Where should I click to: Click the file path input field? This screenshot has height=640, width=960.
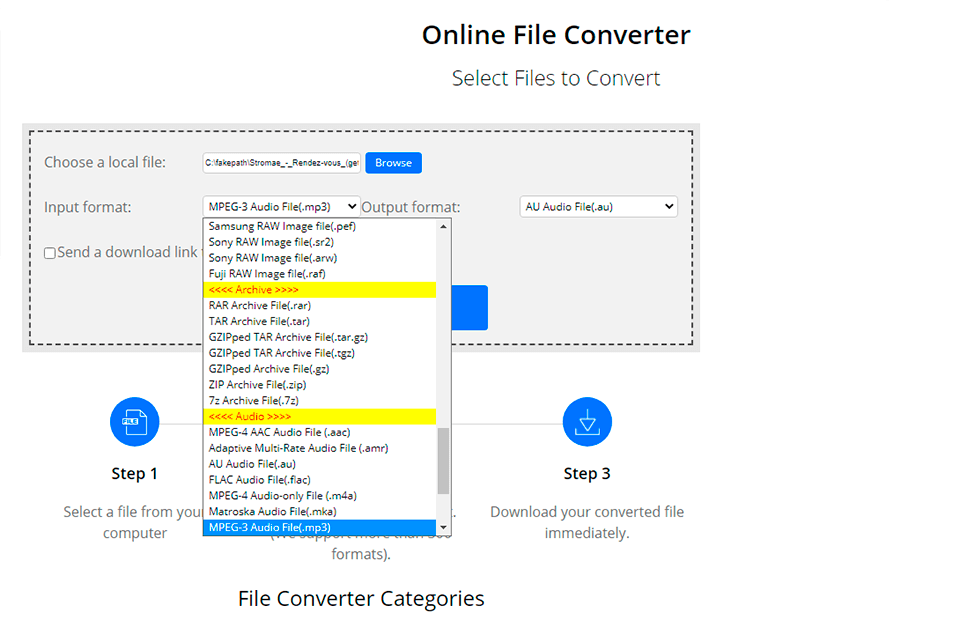pos(281,162)
